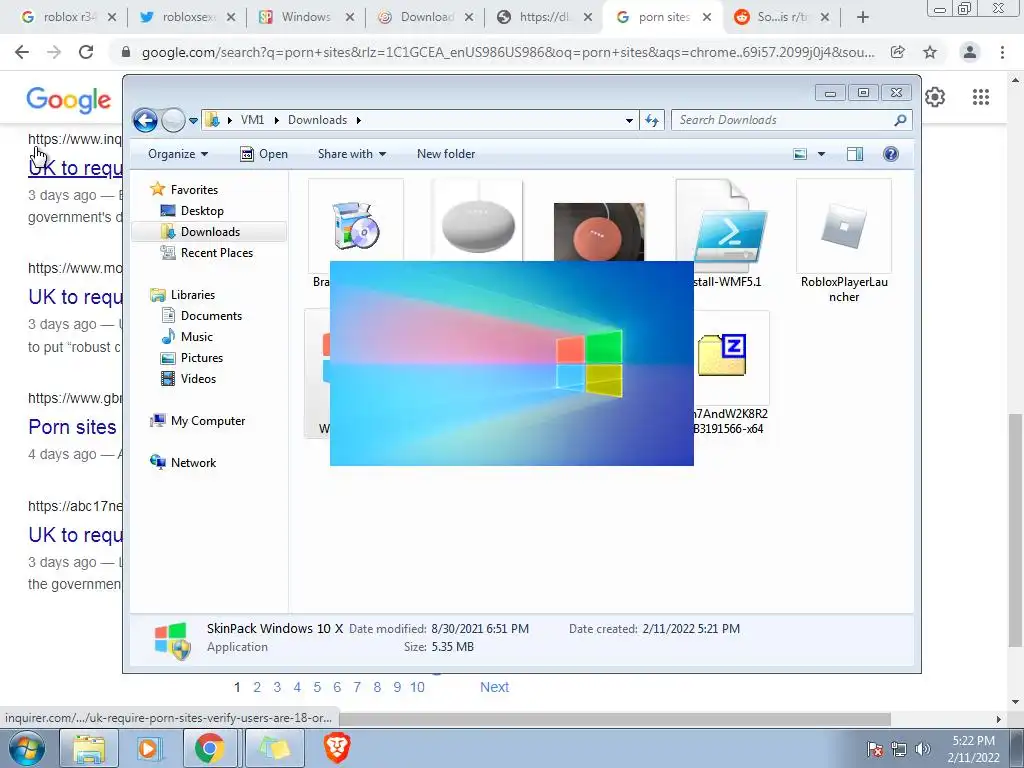The image size is (1024, 768).
Task: Click the Google logo in Chrome
Action: pyautogui.click(x=69, y=100)
